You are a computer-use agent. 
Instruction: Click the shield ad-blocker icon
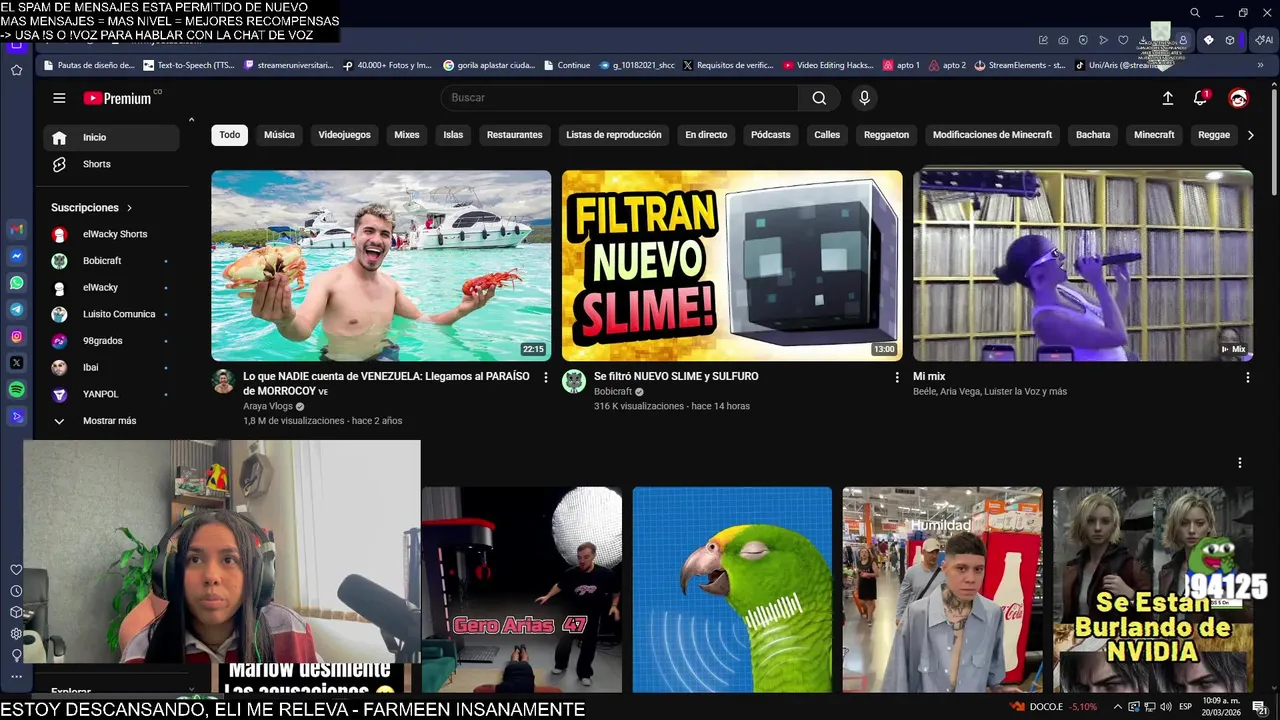(1083, 40)
